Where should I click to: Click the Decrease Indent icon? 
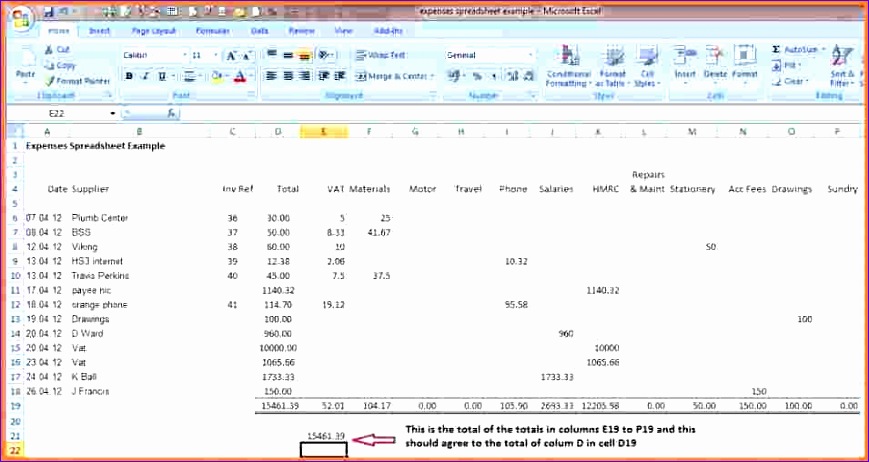[x=324, y=76]
